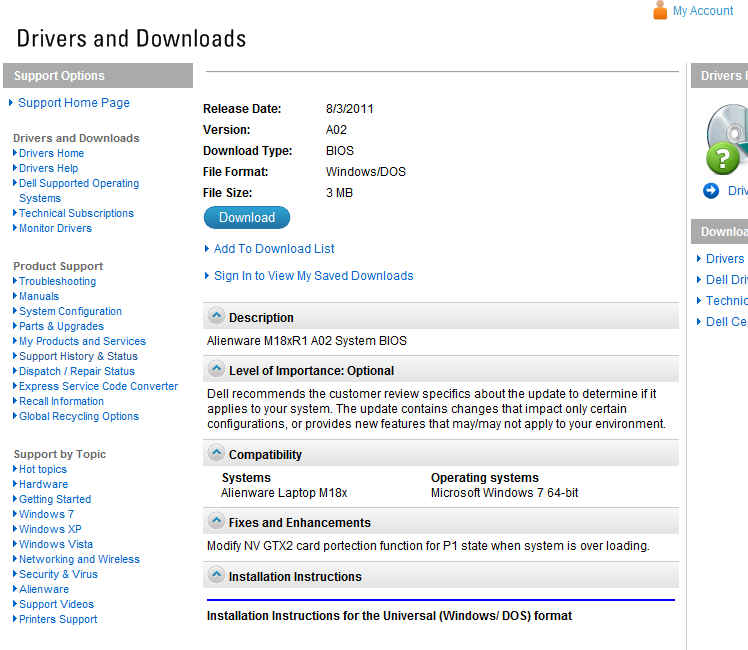Image resolution: width=748 pixels, height=650 pixels.
Task: Open Global Recycling Options
Action: click(79, 416)
